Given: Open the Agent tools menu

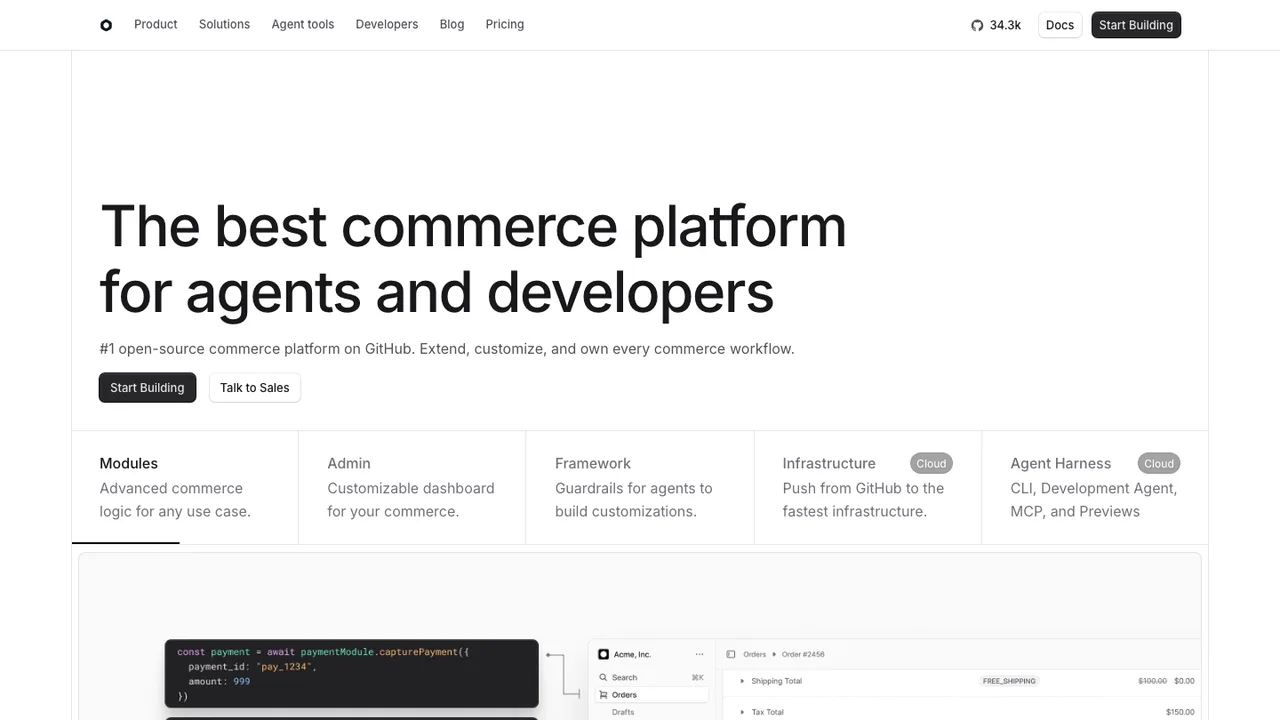Looking at the screenshot, I should tap(303, 24).
